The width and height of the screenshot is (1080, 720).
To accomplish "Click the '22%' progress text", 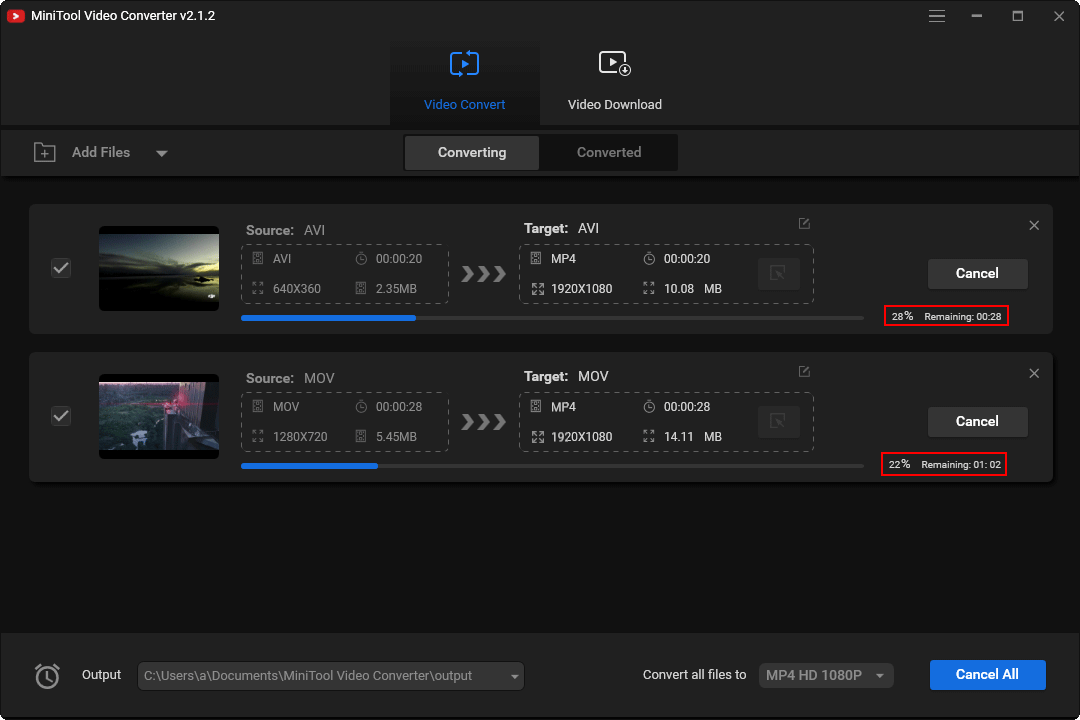I will coord(900,464).
